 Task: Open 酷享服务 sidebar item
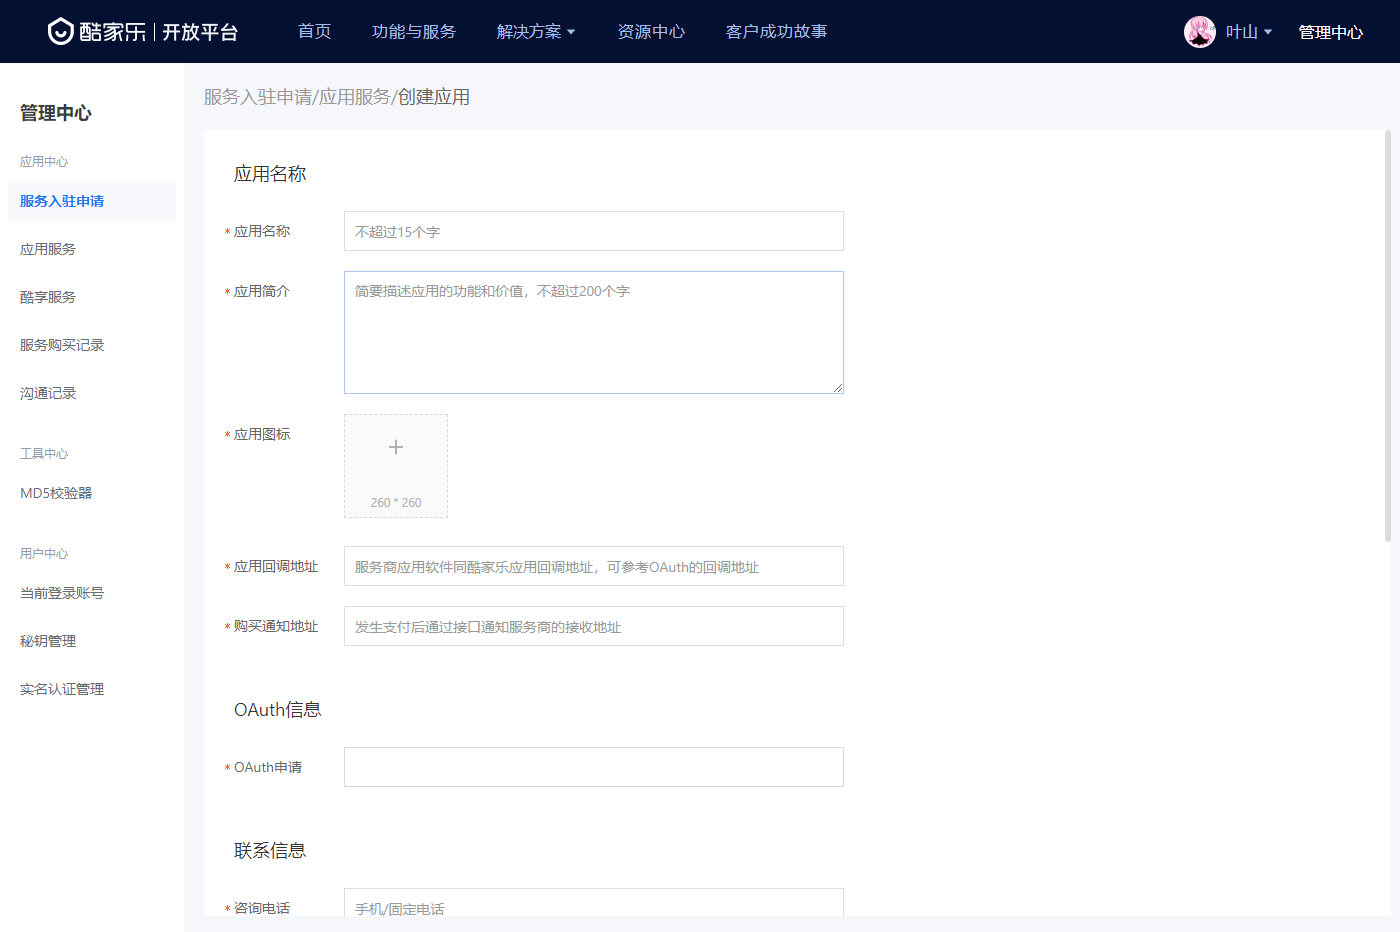click(x=48, y=297)
